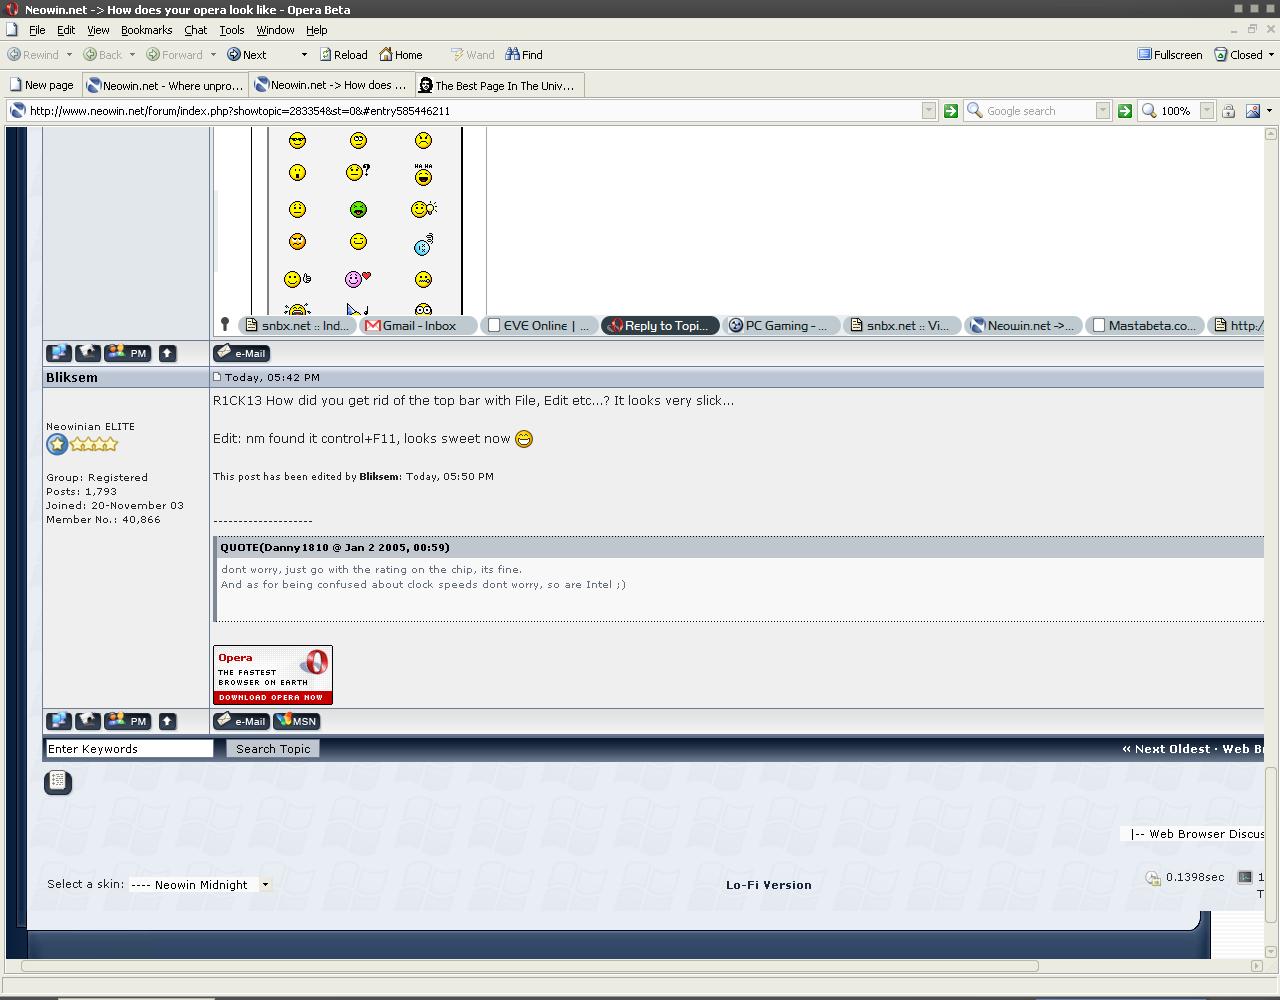Click the up-arrow icon above Bliksem's name

click(x=167, y=353)
